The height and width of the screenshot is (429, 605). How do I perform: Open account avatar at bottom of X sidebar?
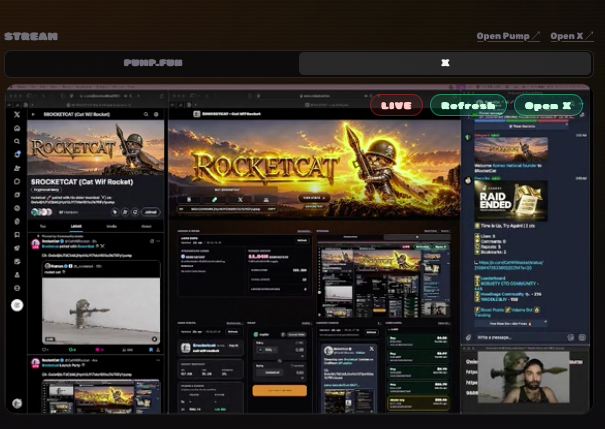pyautogui.click(x=17, y=403)
